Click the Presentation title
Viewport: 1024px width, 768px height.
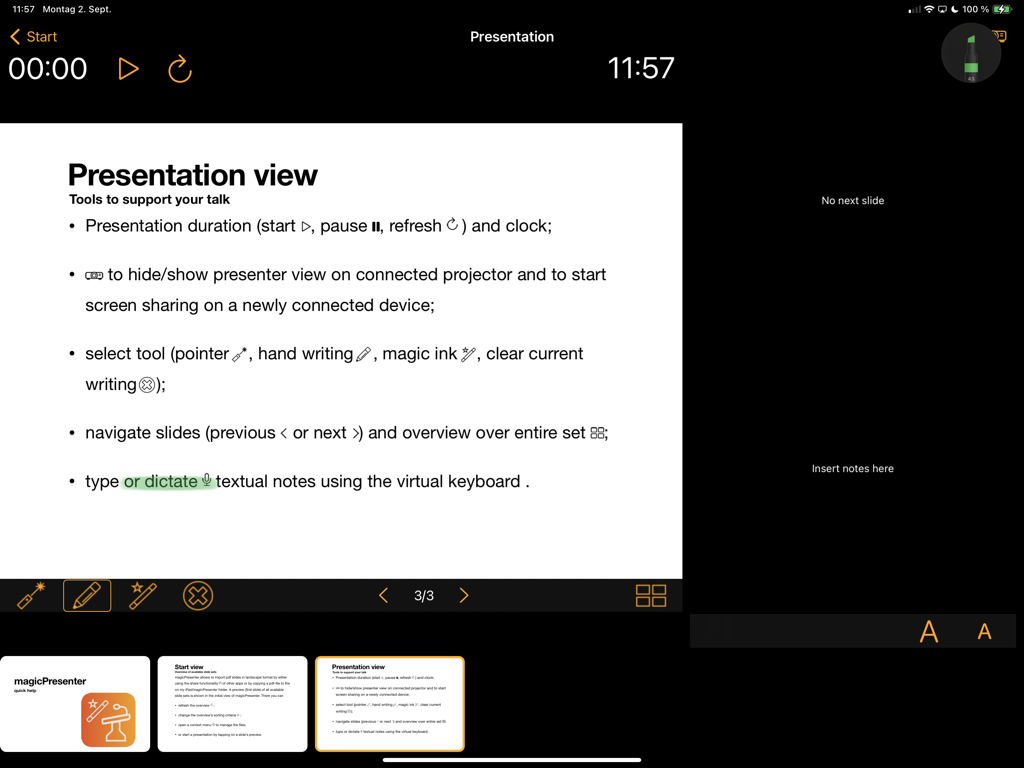(x=511, y=36)
